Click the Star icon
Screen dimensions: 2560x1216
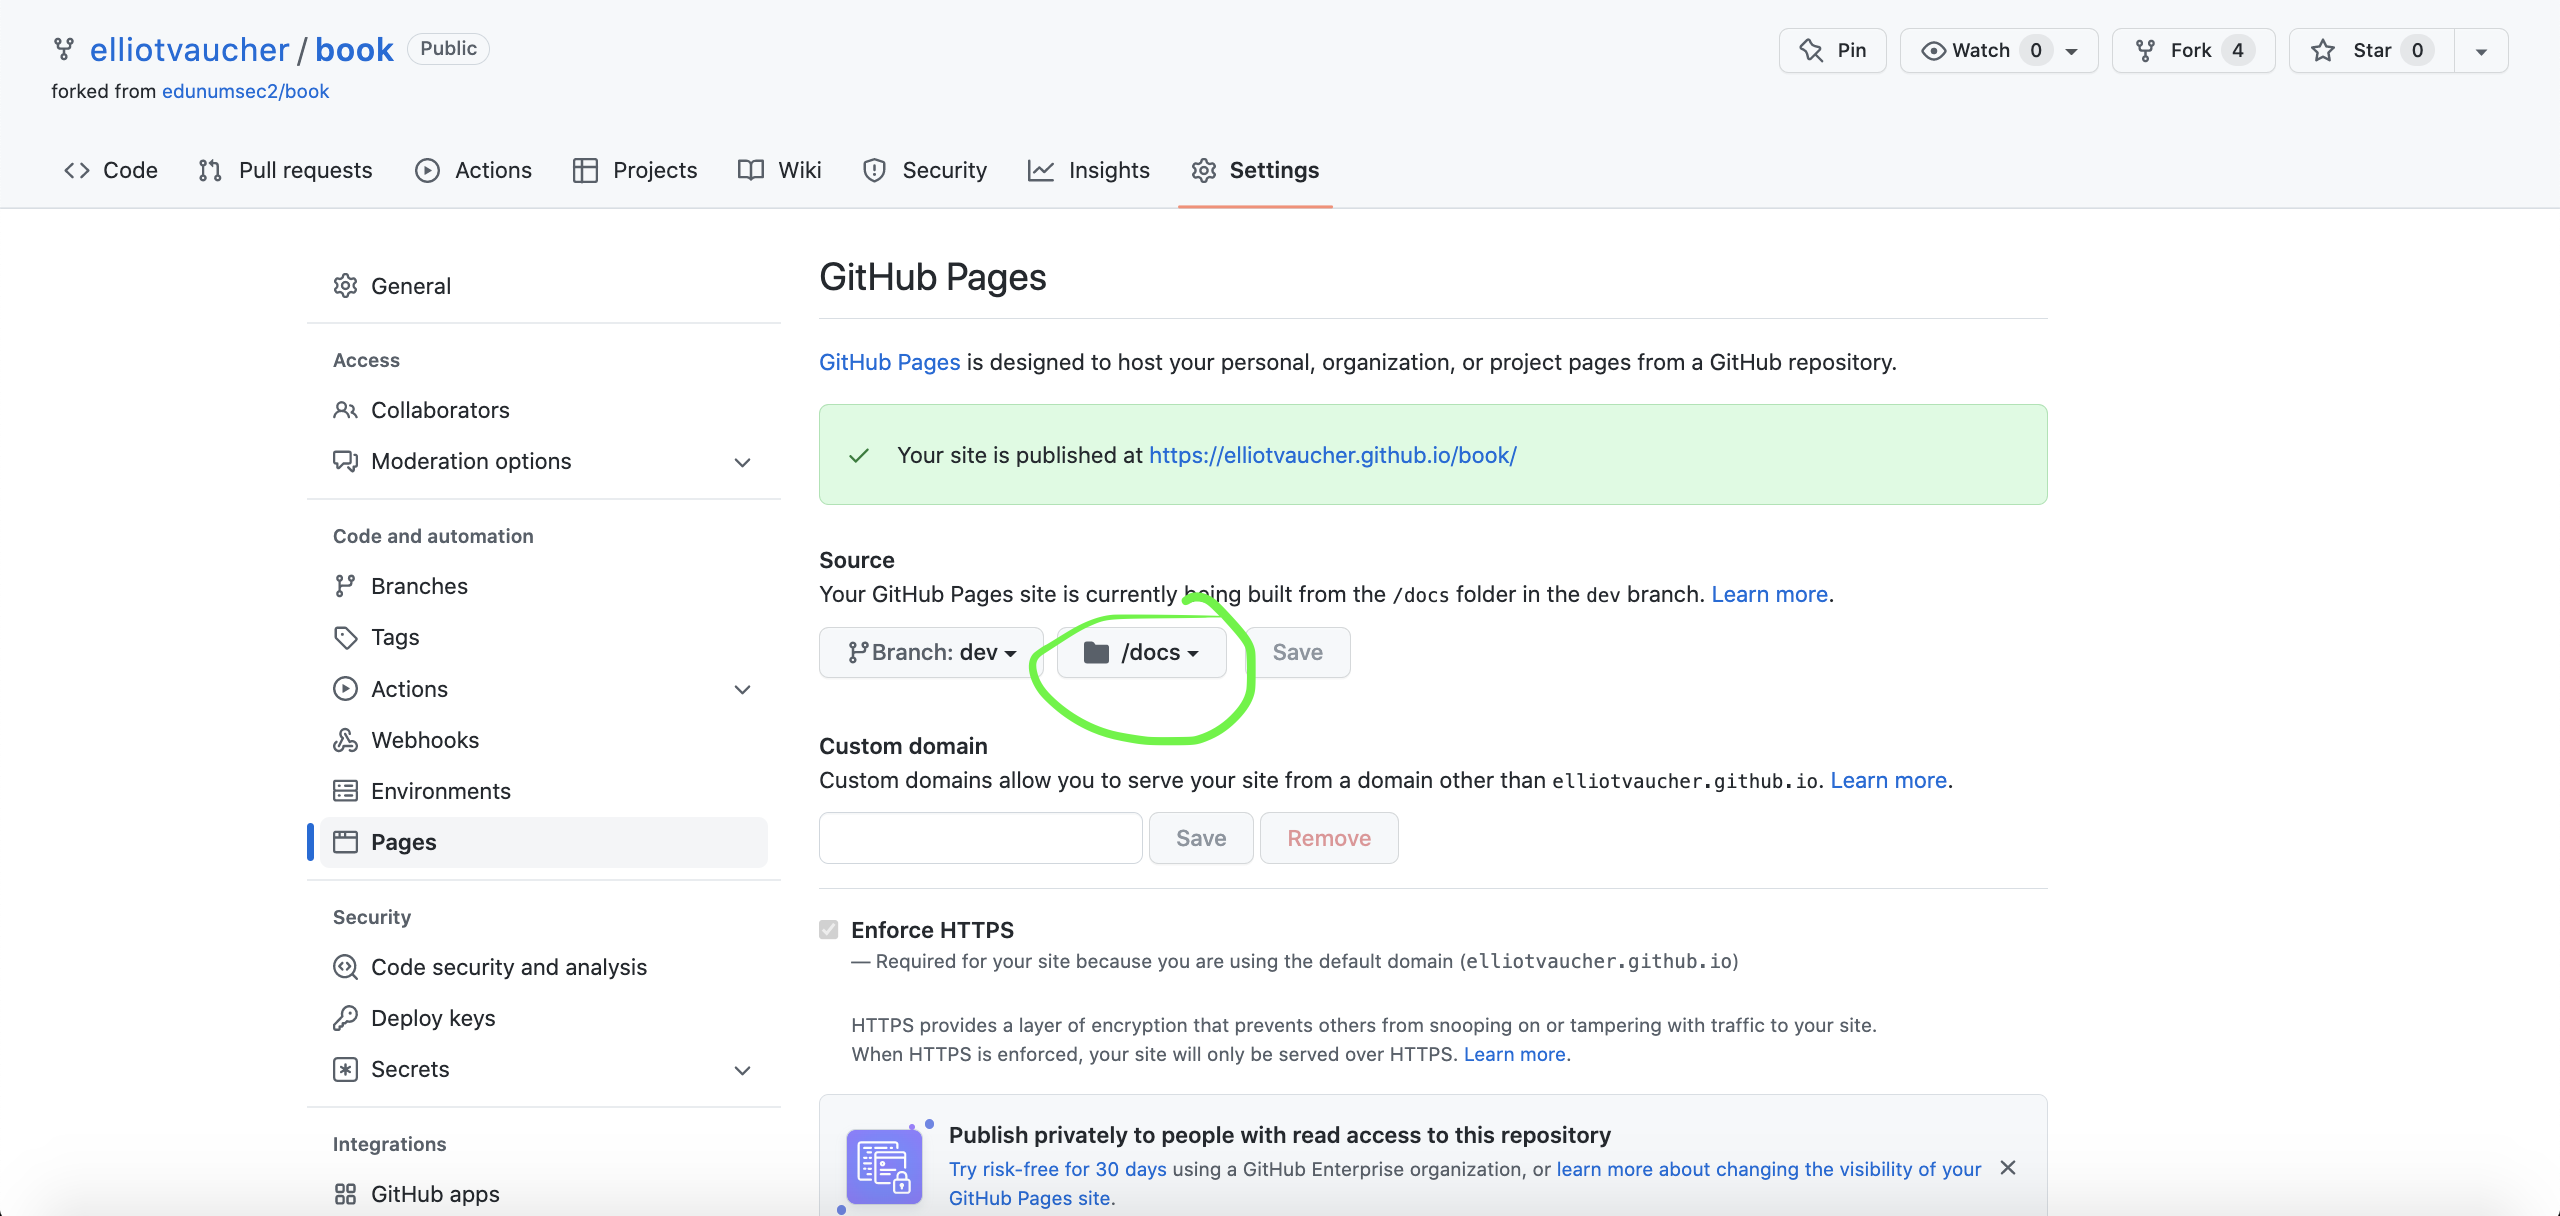tap(2323, 50)
